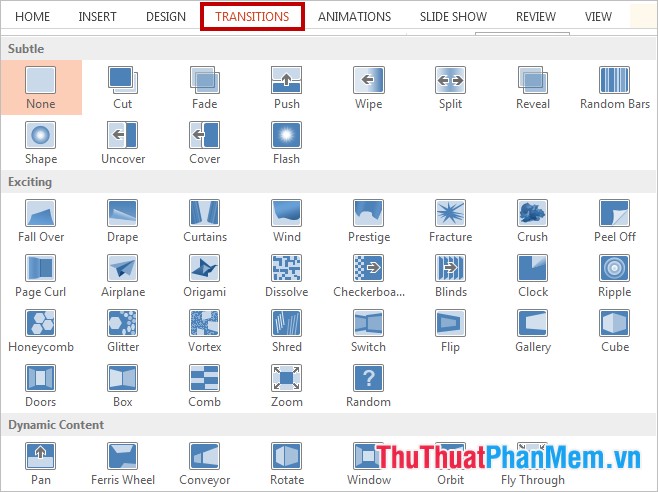
Task: Apply the Ripple transition
Action: point(615,276)
